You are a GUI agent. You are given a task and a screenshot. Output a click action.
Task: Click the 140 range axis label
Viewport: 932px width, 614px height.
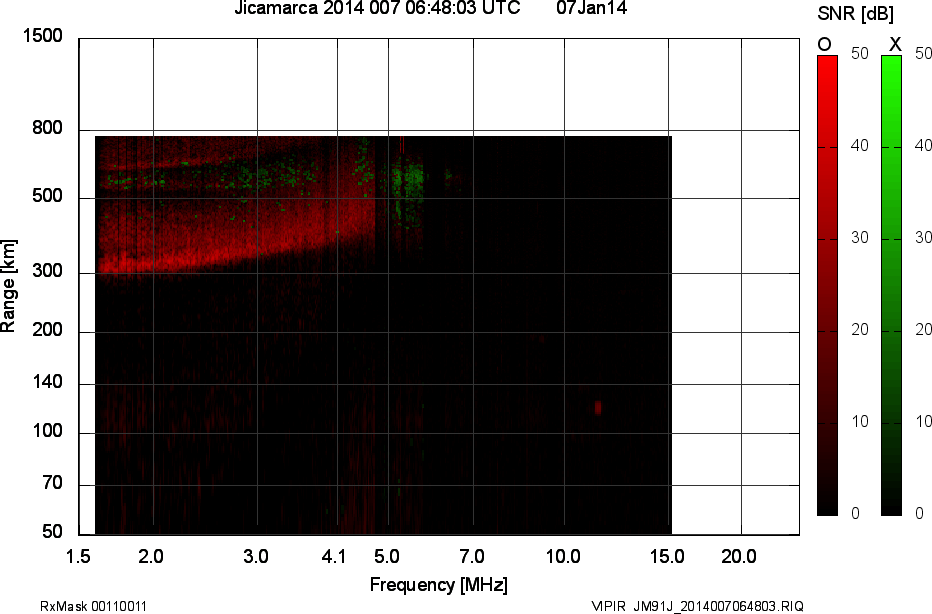(47, 382)
